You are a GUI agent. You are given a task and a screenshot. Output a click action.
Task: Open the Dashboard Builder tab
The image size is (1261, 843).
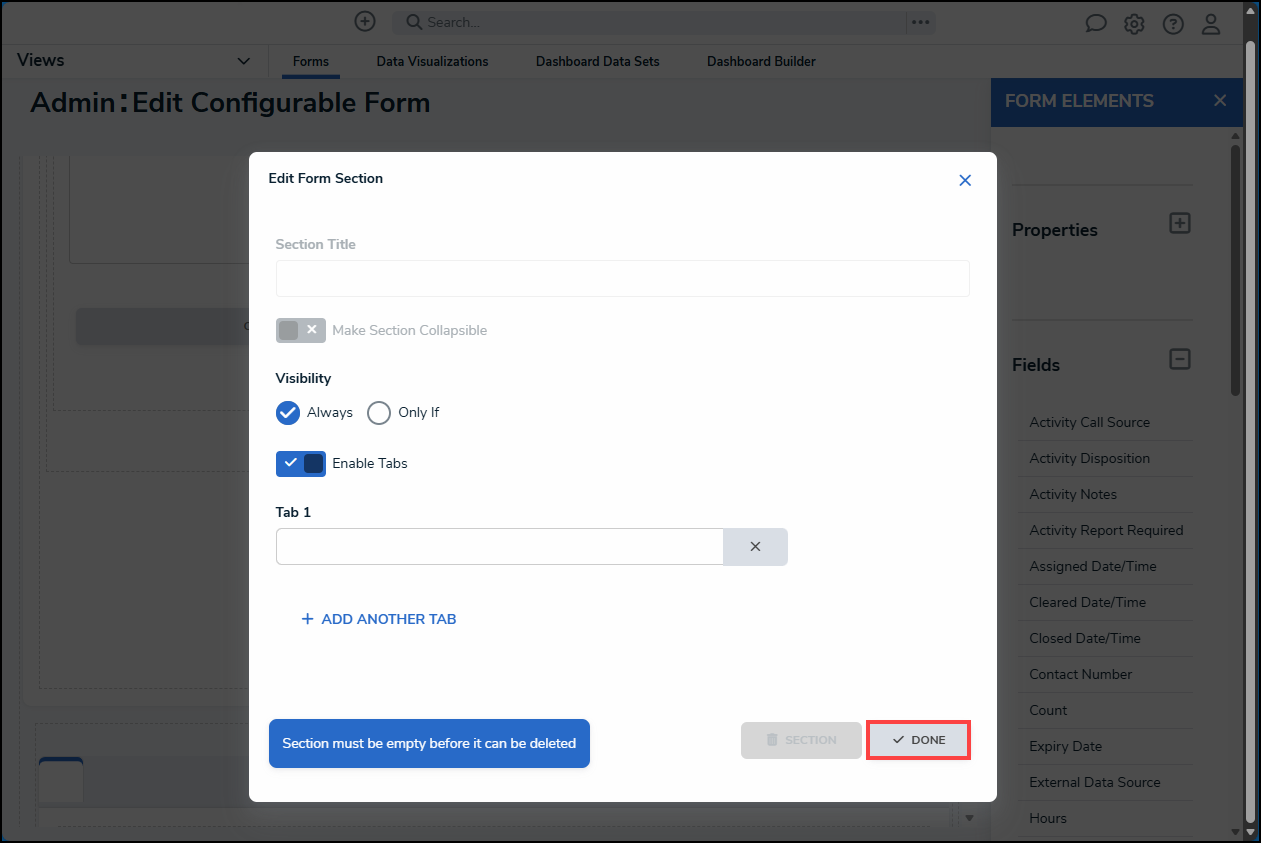pos(761,61)
